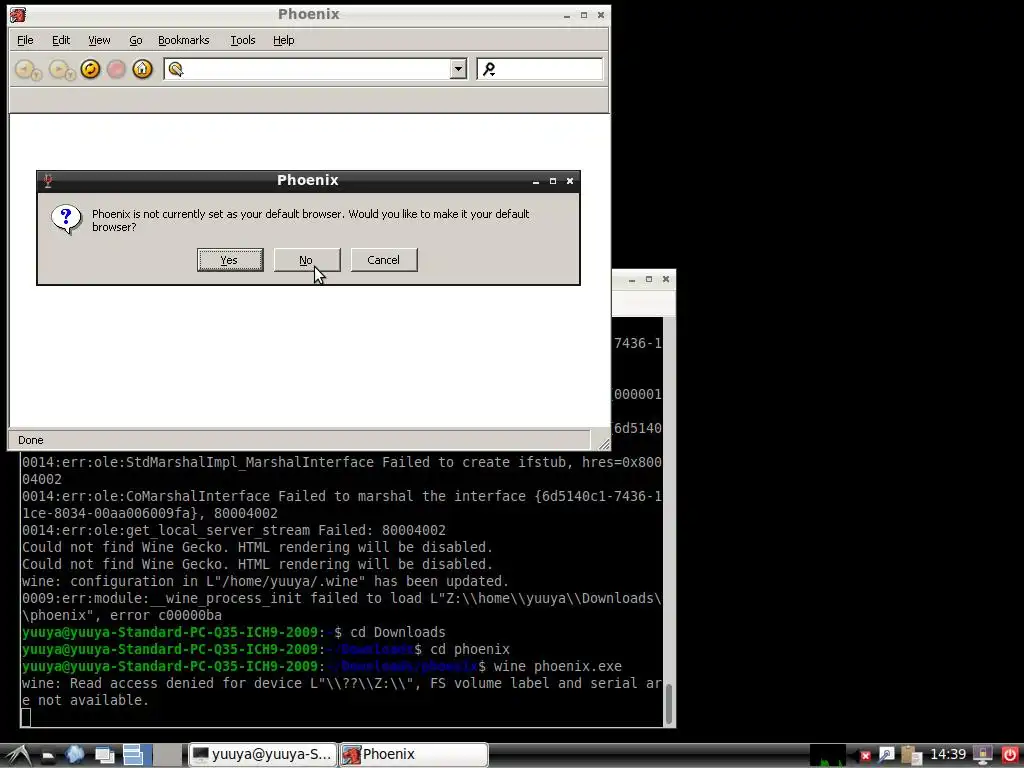Click the 'cd Downloads' command in terminal

398,633
